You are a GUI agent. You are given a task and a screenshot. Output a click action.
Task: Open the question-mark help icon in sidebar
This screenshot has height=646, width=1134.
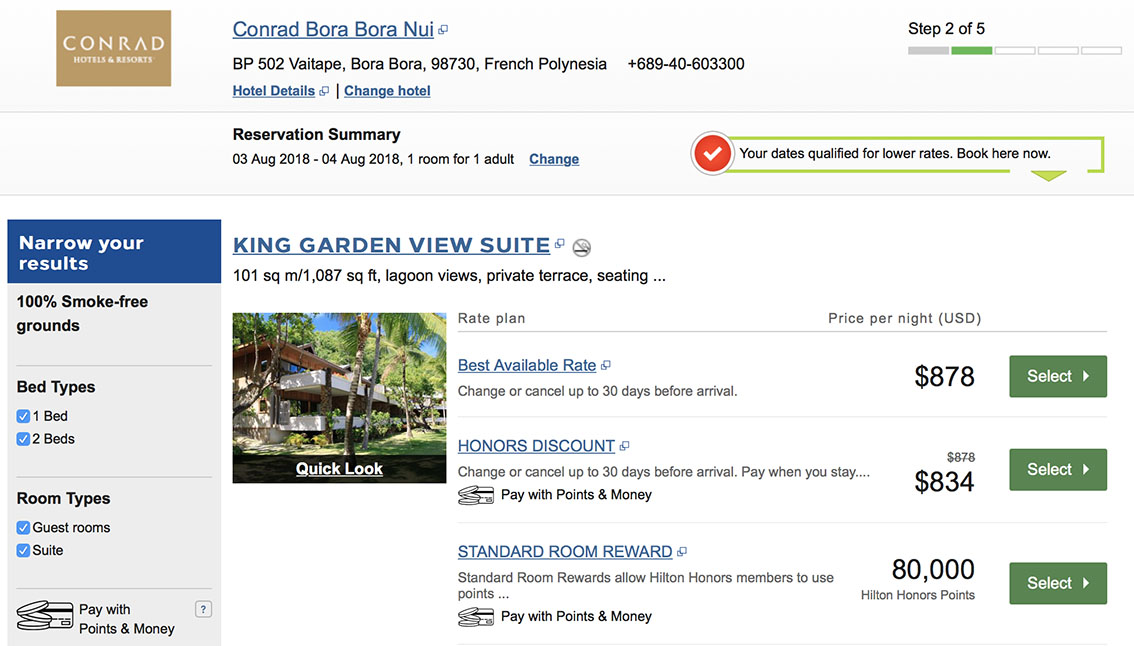[203, 609]
